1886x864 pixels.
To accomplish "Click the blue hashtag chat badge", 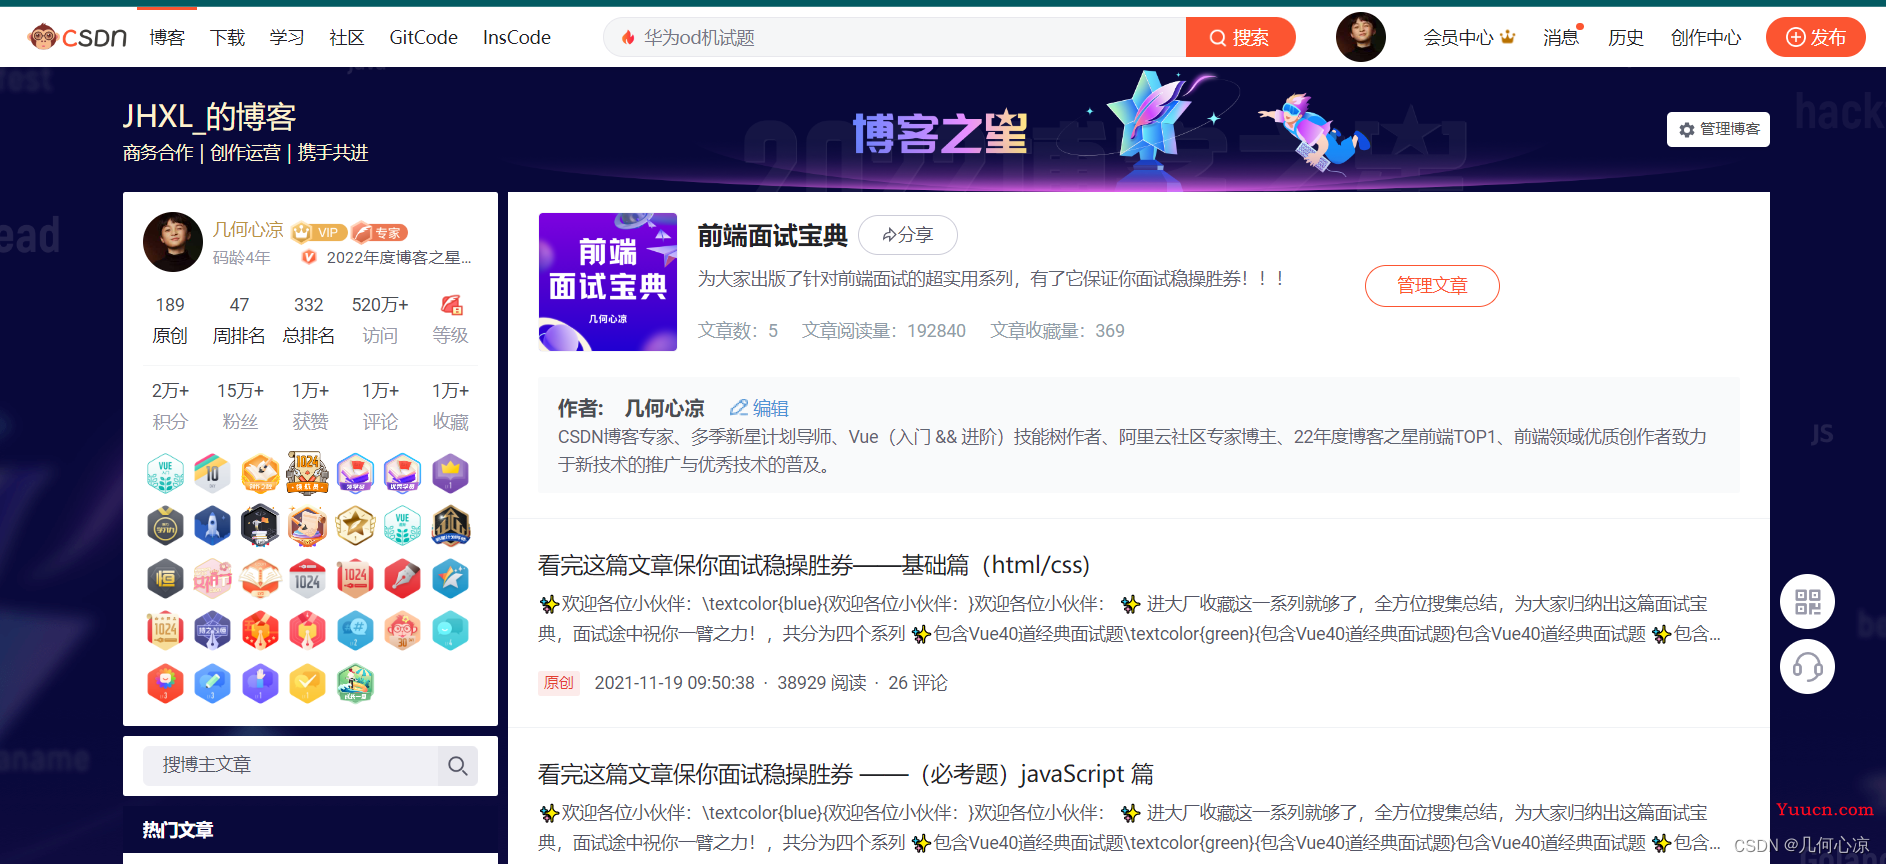I will point(355,630).
